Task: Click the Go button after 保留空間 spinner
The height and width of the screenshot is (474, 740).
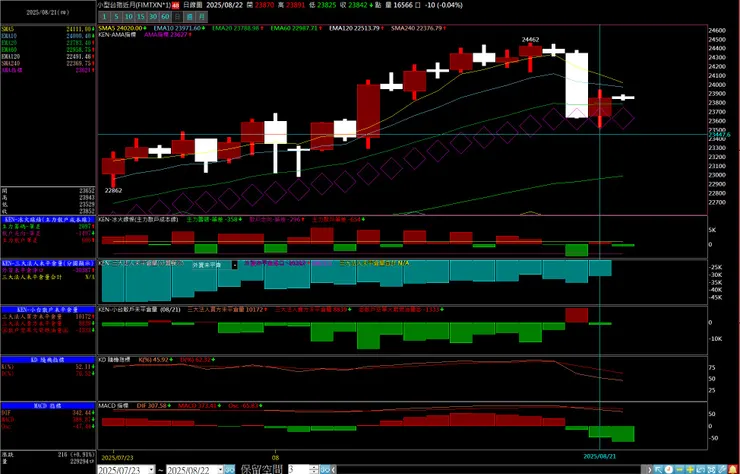Action: (x=325, y=469)
